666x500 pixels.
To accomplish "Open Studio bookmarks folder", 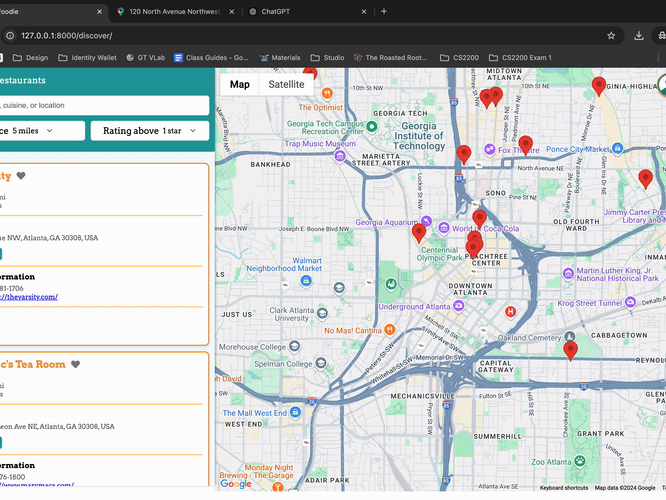I will [327, 58].
